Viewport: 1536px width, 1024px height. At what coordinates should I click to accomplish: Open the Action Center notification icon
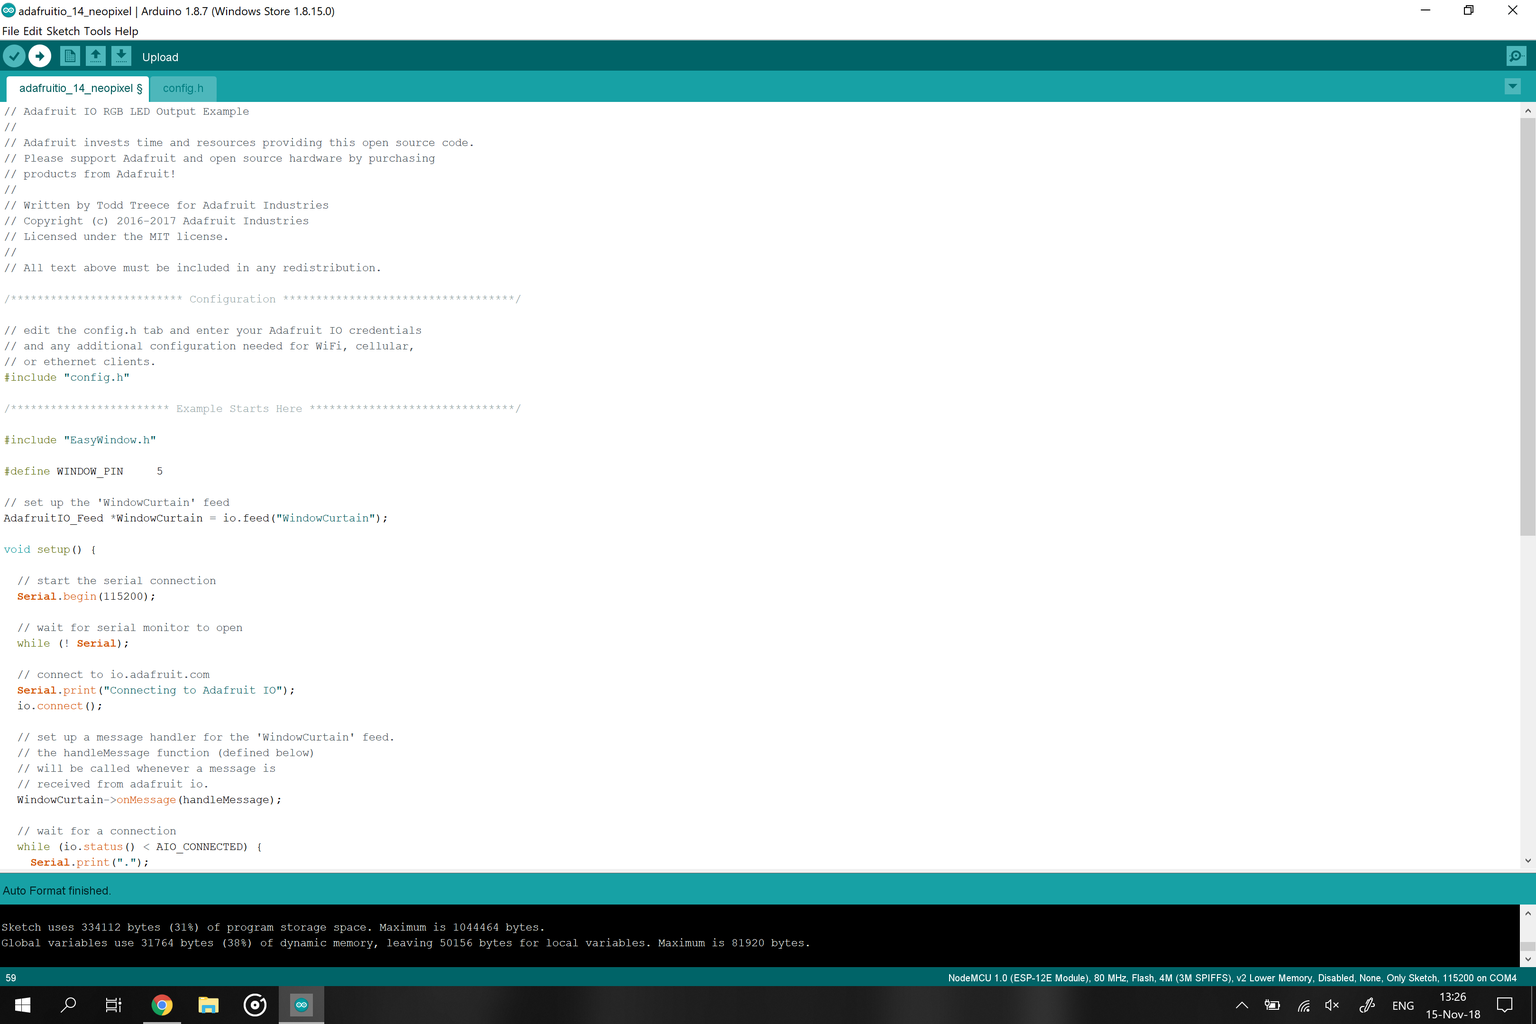[x=1505, y=1005]
